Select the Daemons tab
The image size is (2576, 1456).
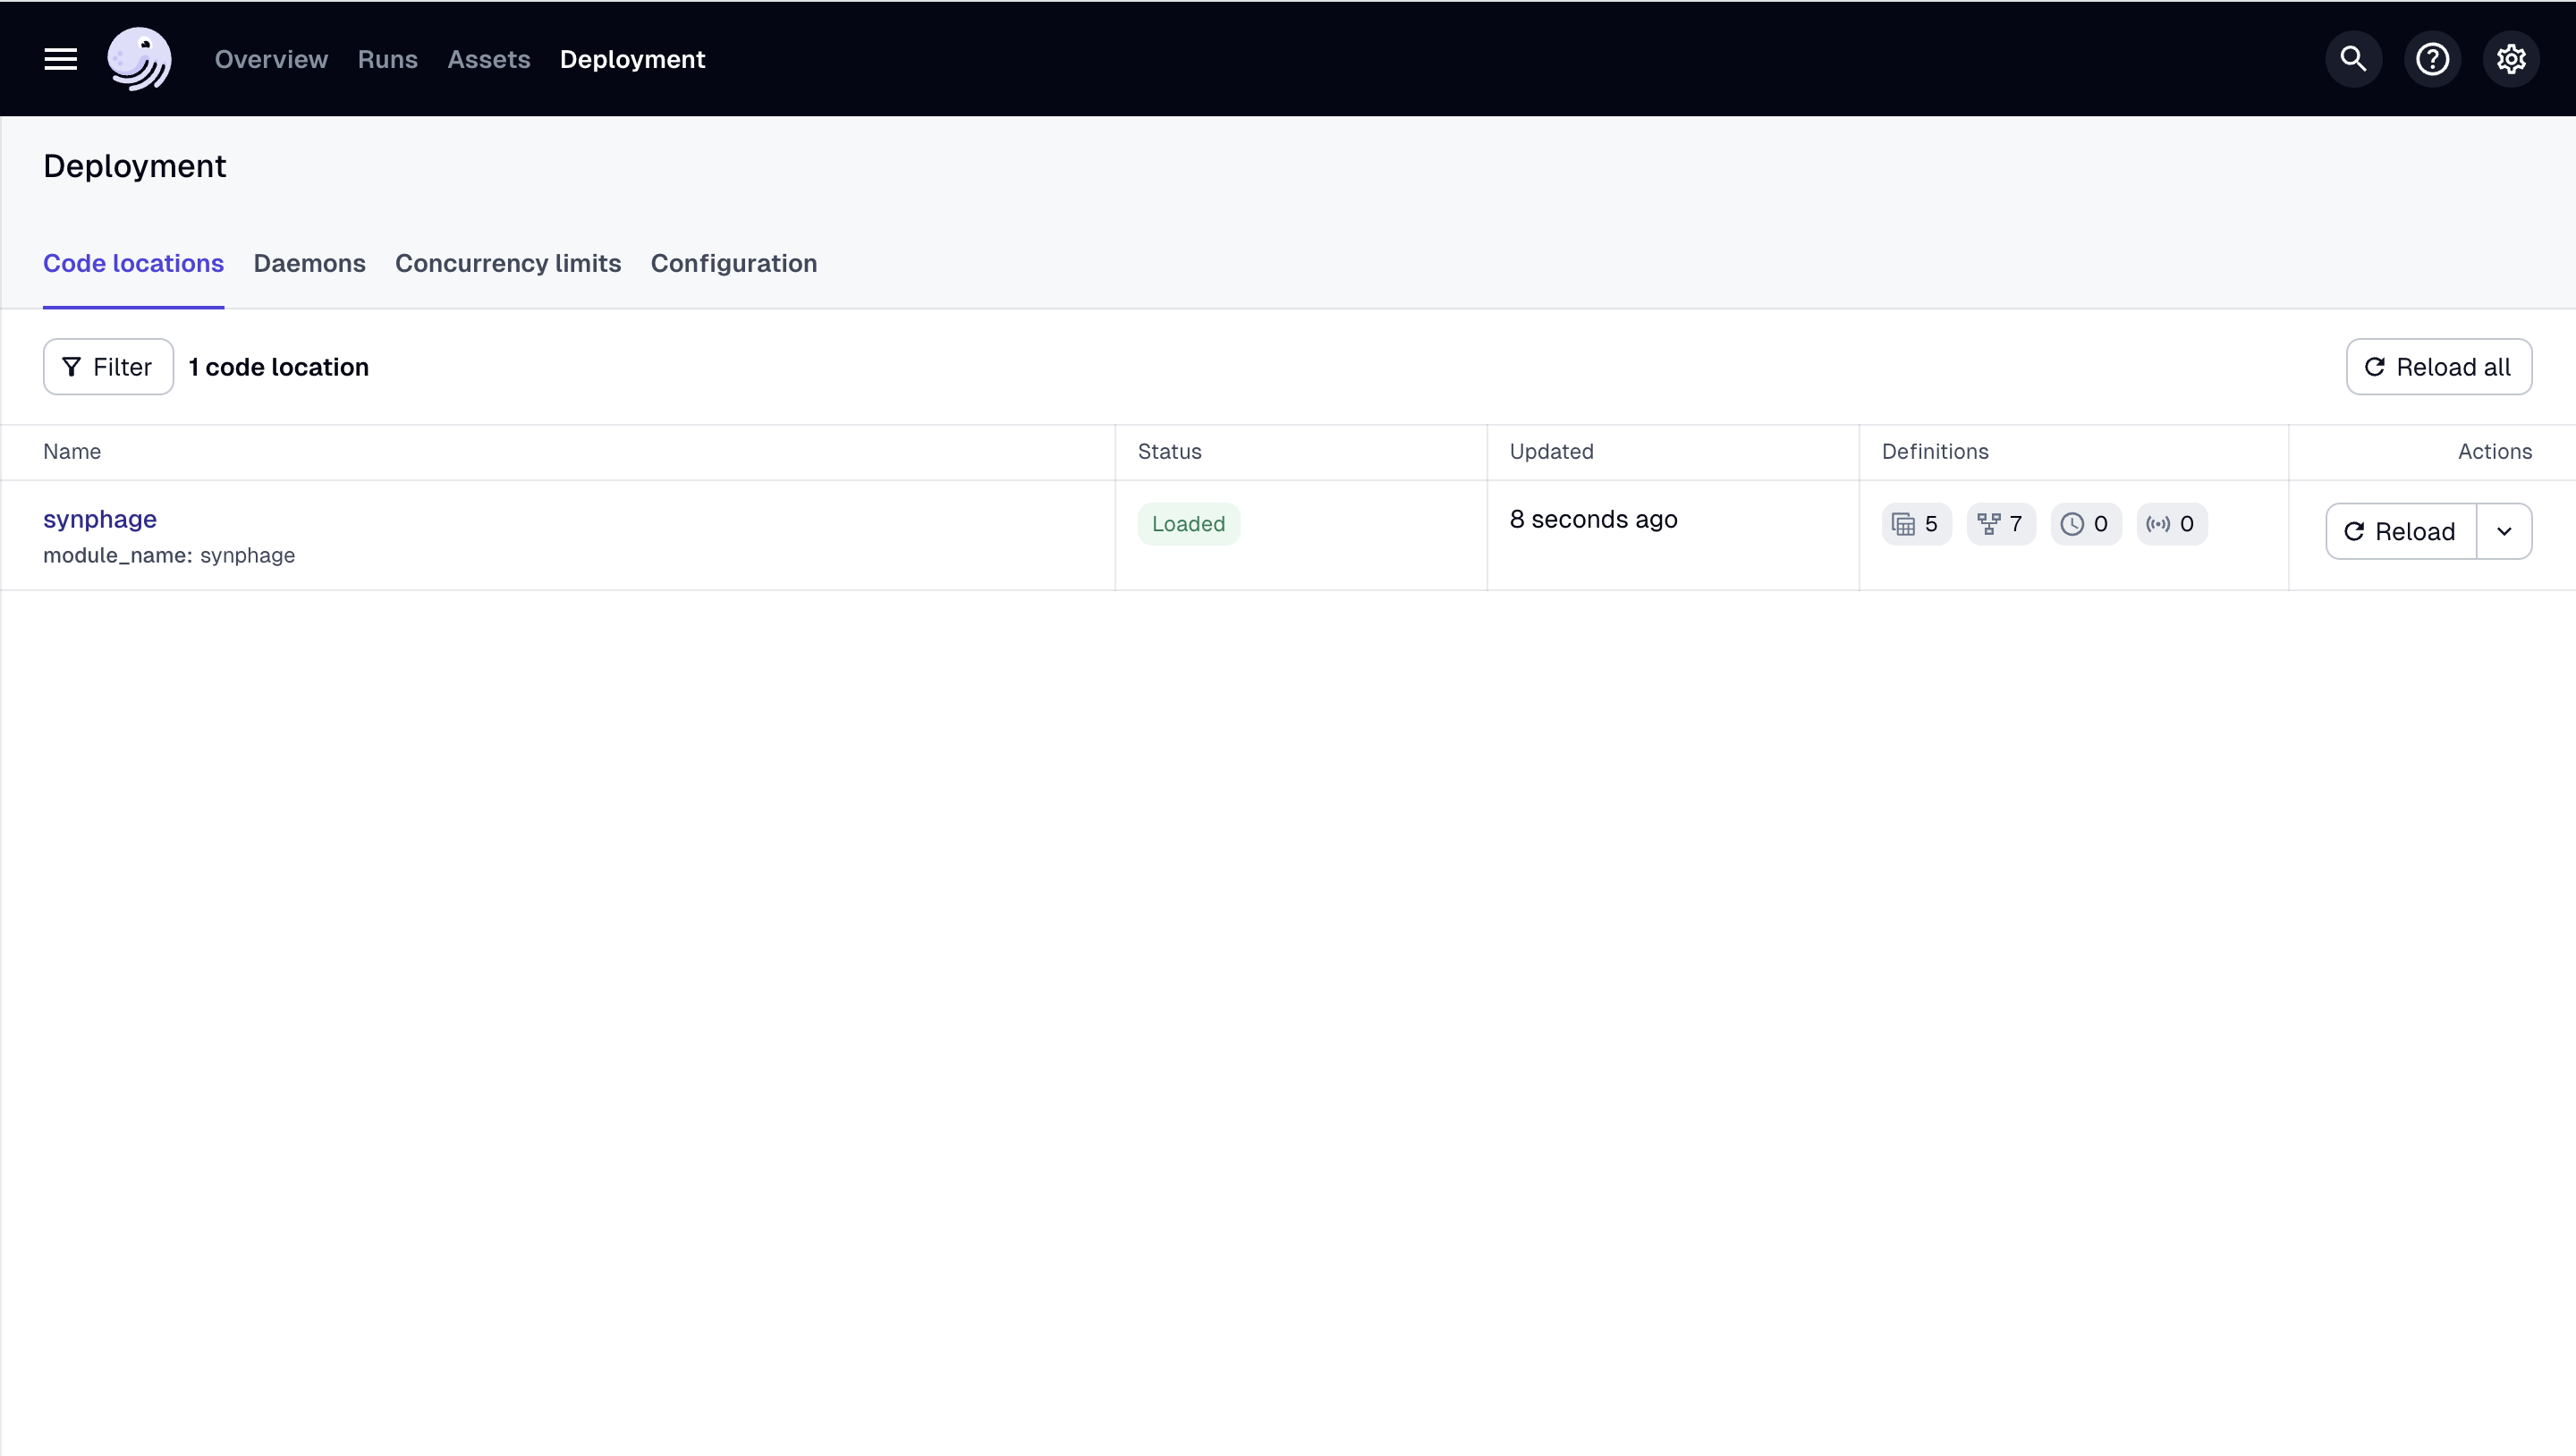pyautogui.click(x=309, y=262)
